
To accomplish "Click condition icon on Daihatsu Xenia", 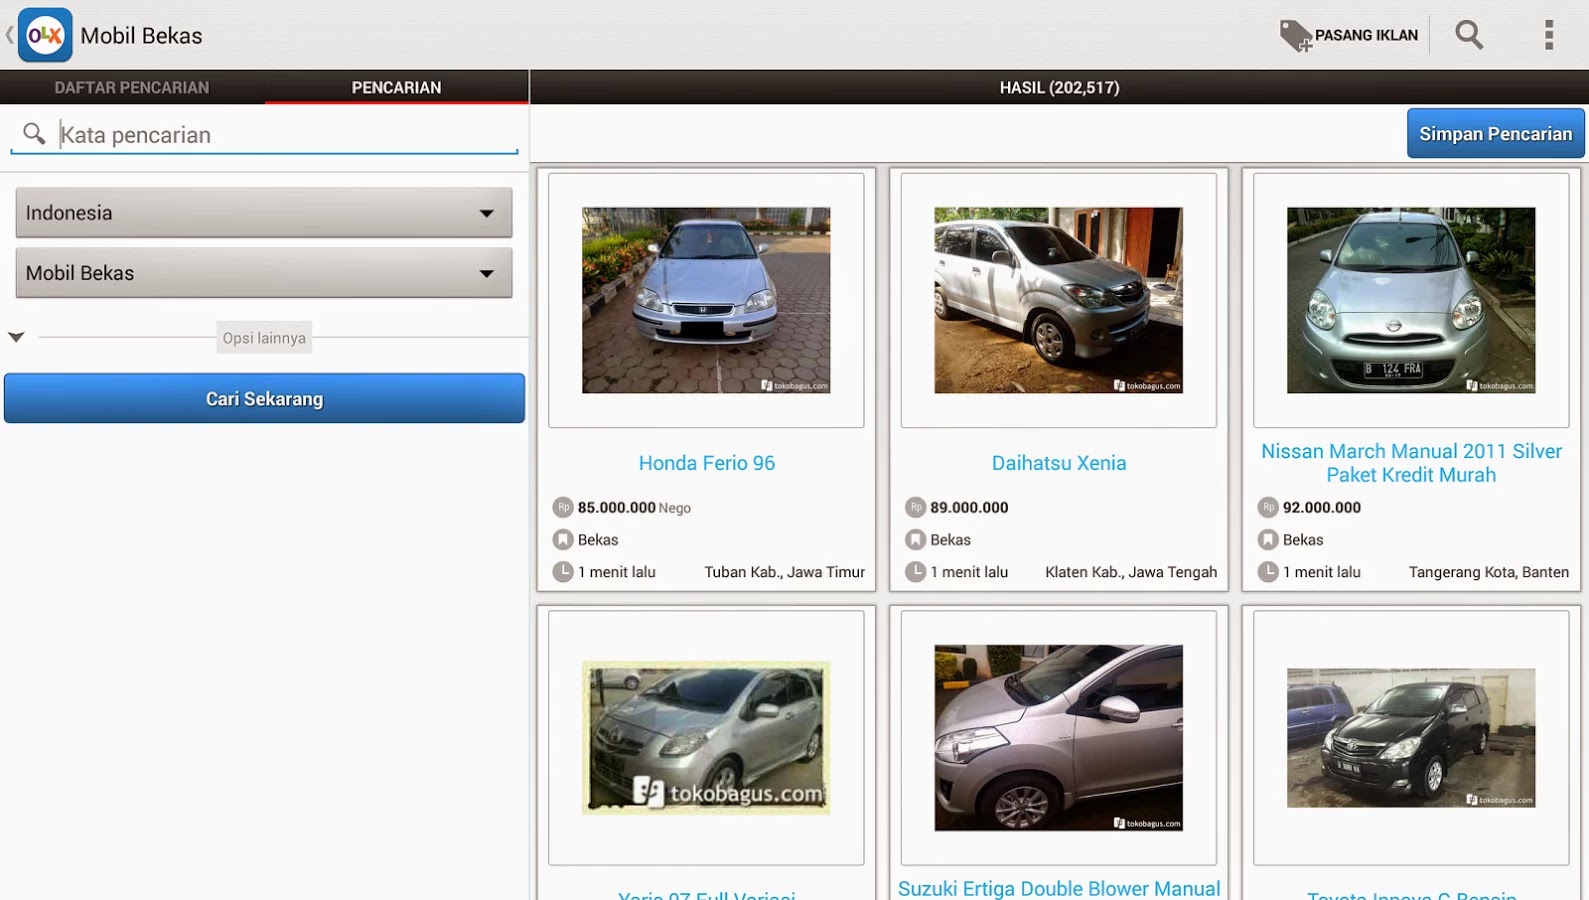I will coord(915,540).
